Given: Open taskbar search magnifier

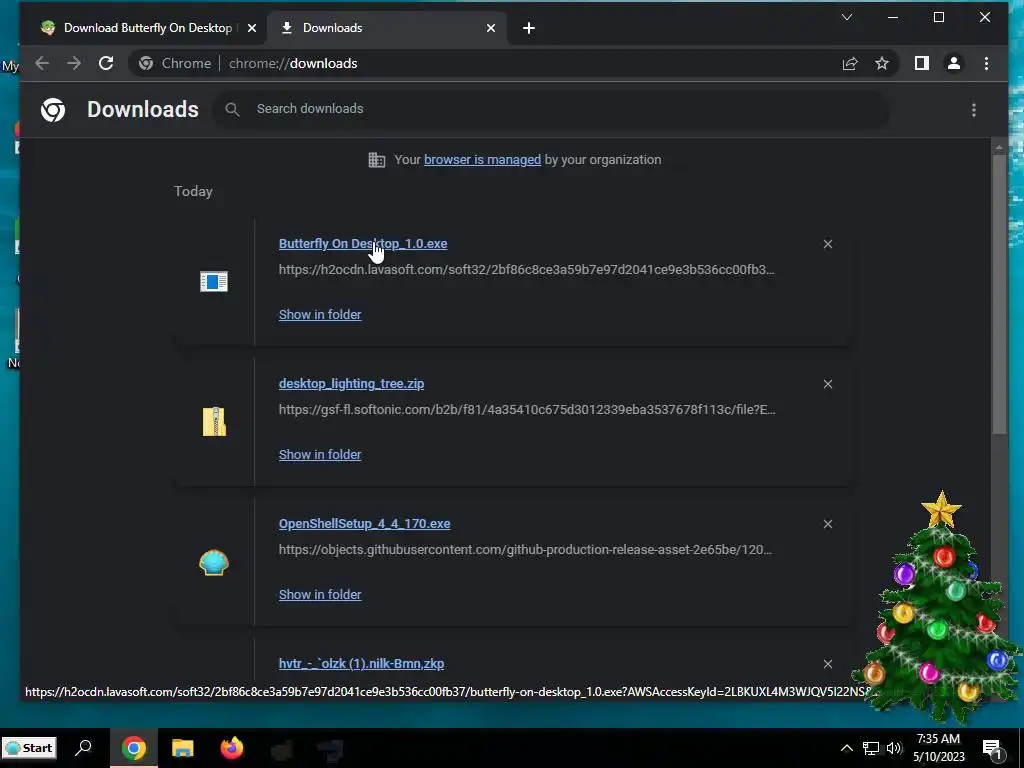Looking at the screenshot, I should [84, 748].
